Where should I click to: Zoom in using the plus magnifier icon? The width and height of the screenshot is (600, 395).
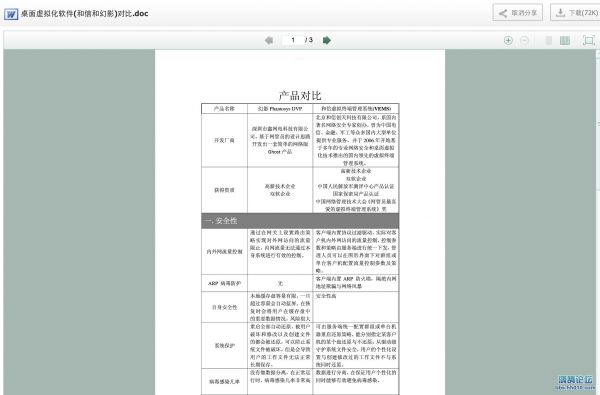[508, 40]
